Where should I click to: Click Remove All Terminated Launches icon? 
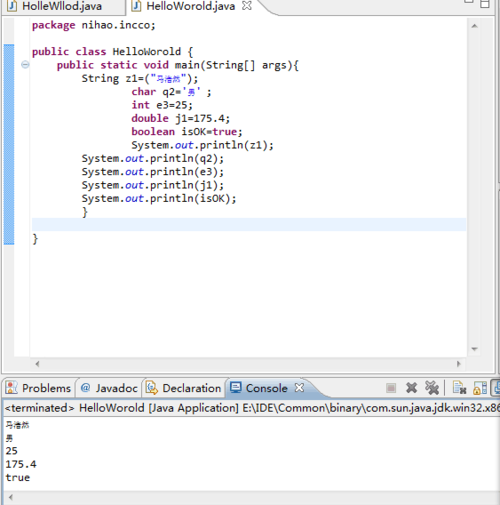pyautogui.click(x=432, y=388)
